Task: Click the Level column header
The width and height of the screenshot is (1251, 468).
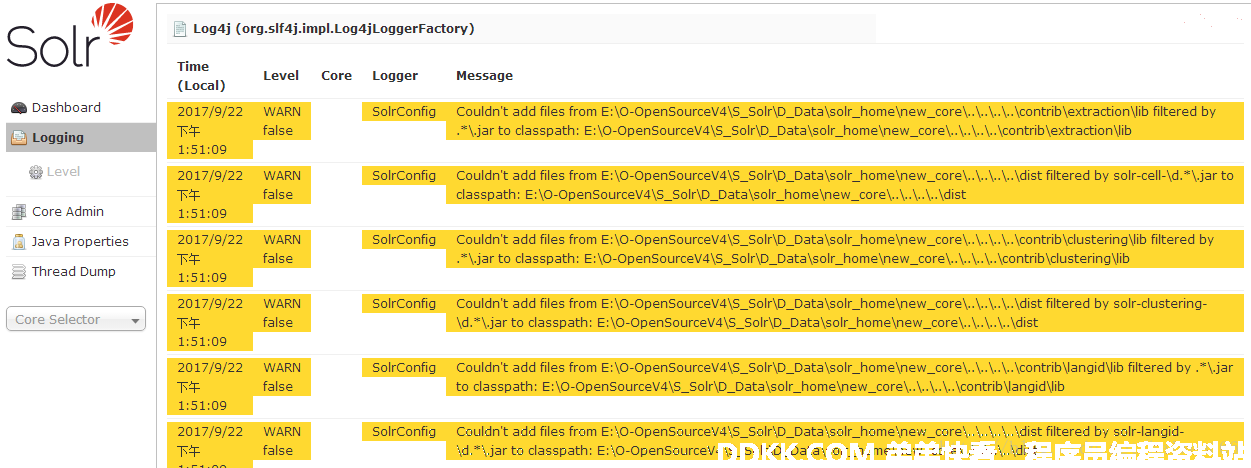Action: click(x=281, y=76)
